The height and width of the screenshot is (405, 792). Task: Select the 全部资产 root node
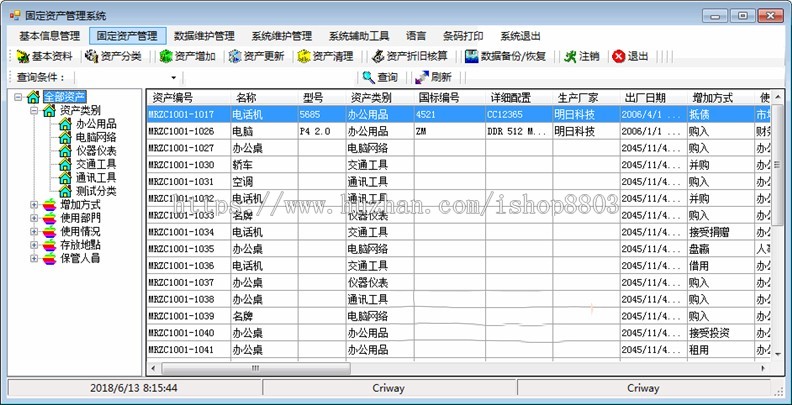[x=65, y=96]
